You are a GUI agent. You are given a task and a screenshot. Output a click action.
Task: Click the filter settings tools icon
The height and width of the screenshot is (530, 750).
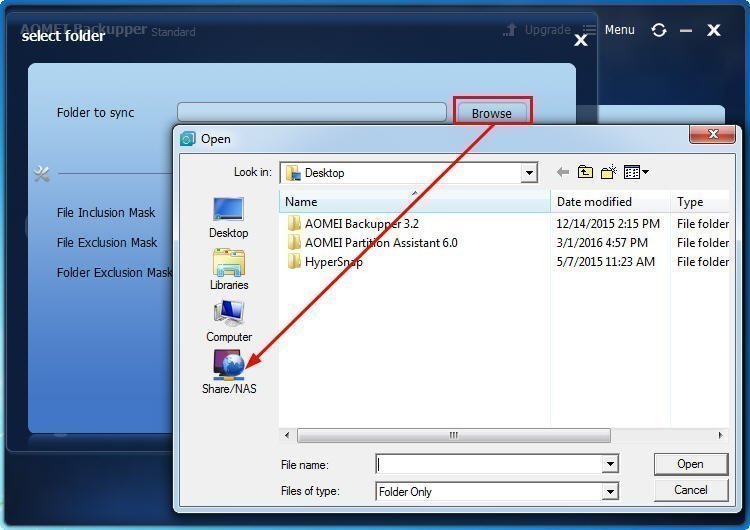coord(42,173)
